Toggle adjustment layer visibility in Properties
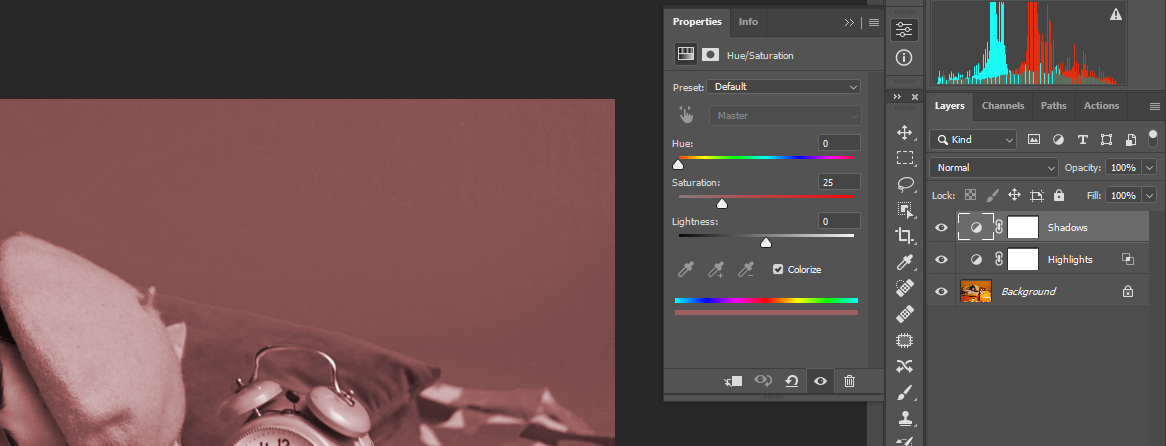 pos(820,381)
